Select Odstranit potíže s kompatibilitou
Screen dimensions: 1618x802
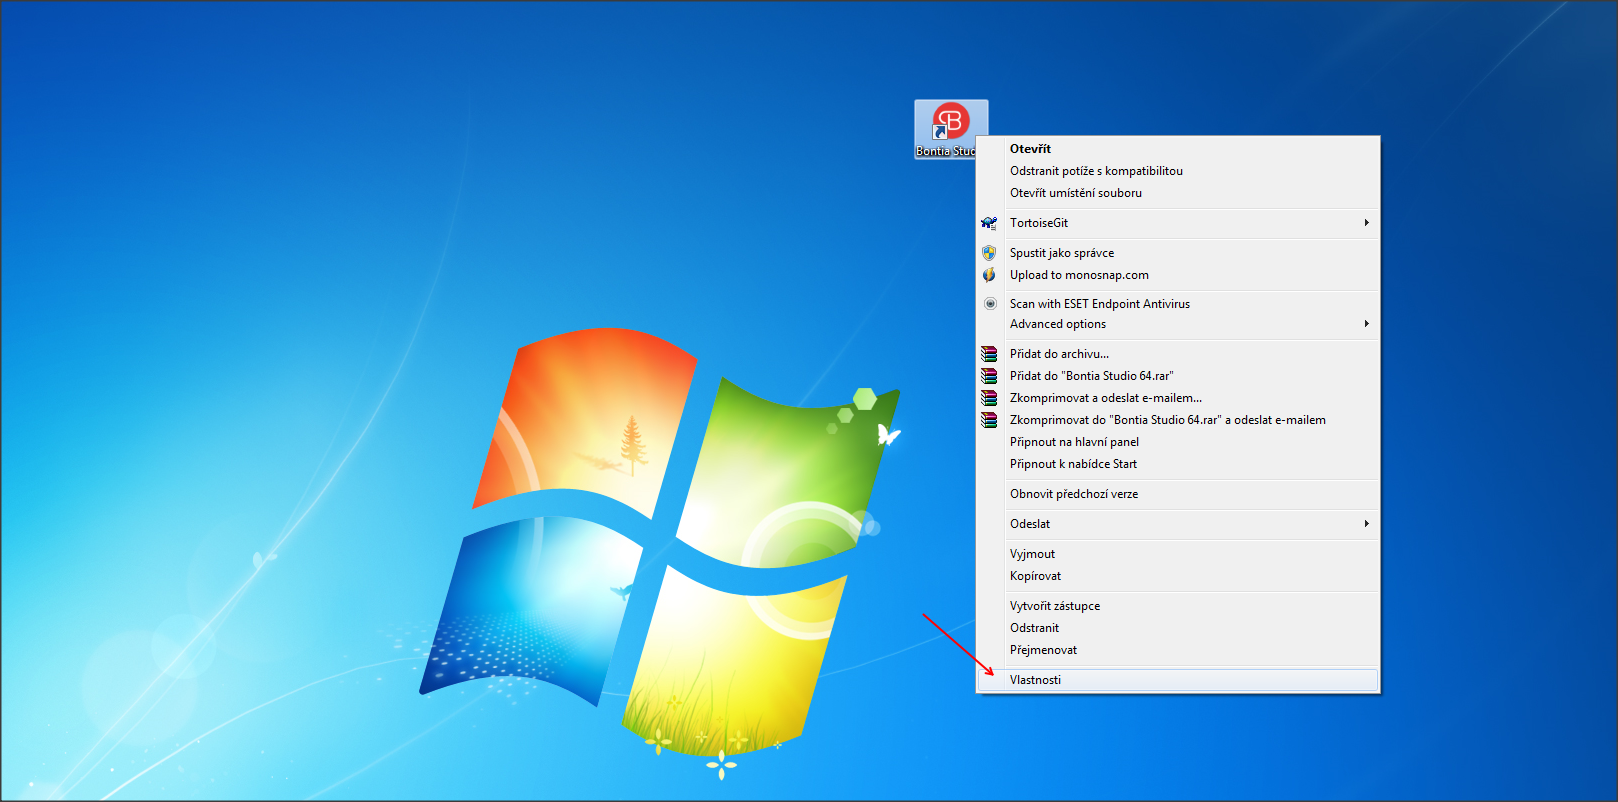point(1178,171)
